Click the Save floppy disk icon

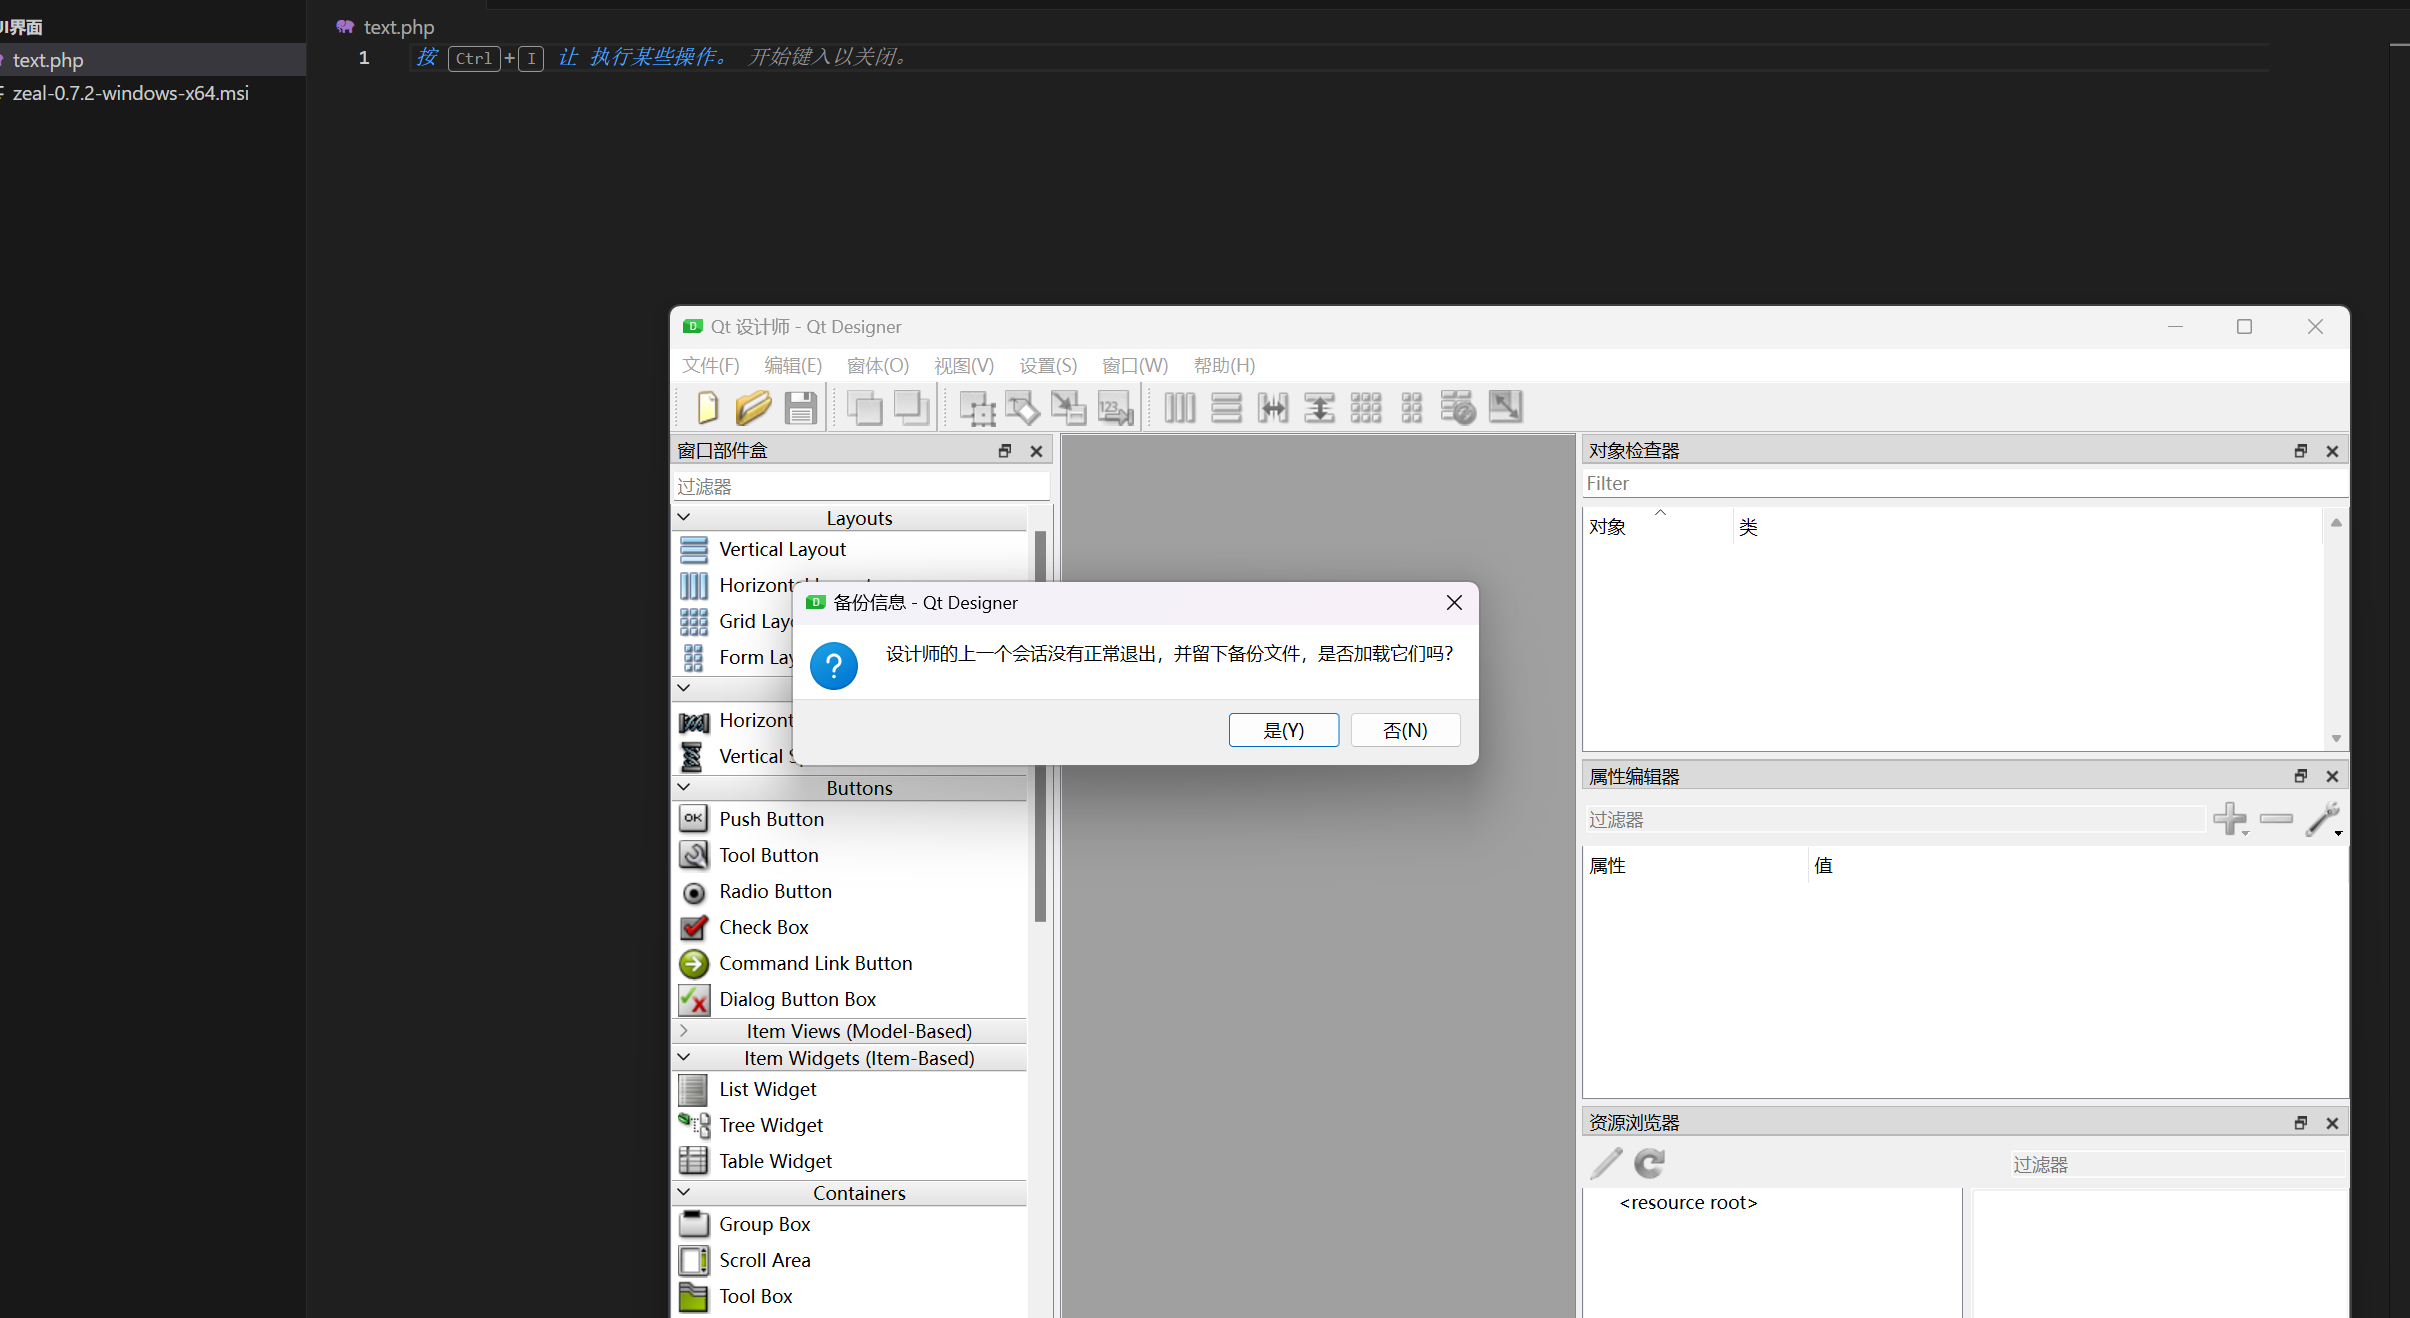pyautogui.click(x=800, y=408)
